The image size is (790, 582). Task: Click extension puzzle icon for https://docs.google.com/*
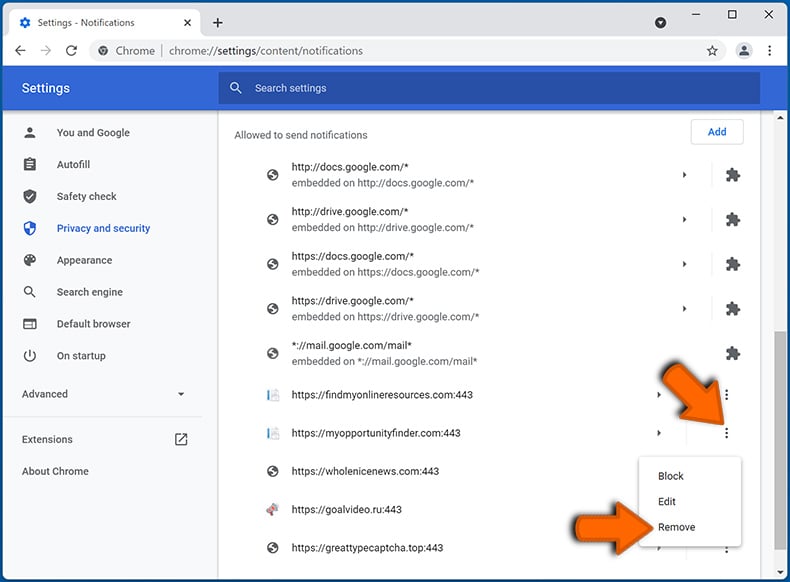coord(733,264)
